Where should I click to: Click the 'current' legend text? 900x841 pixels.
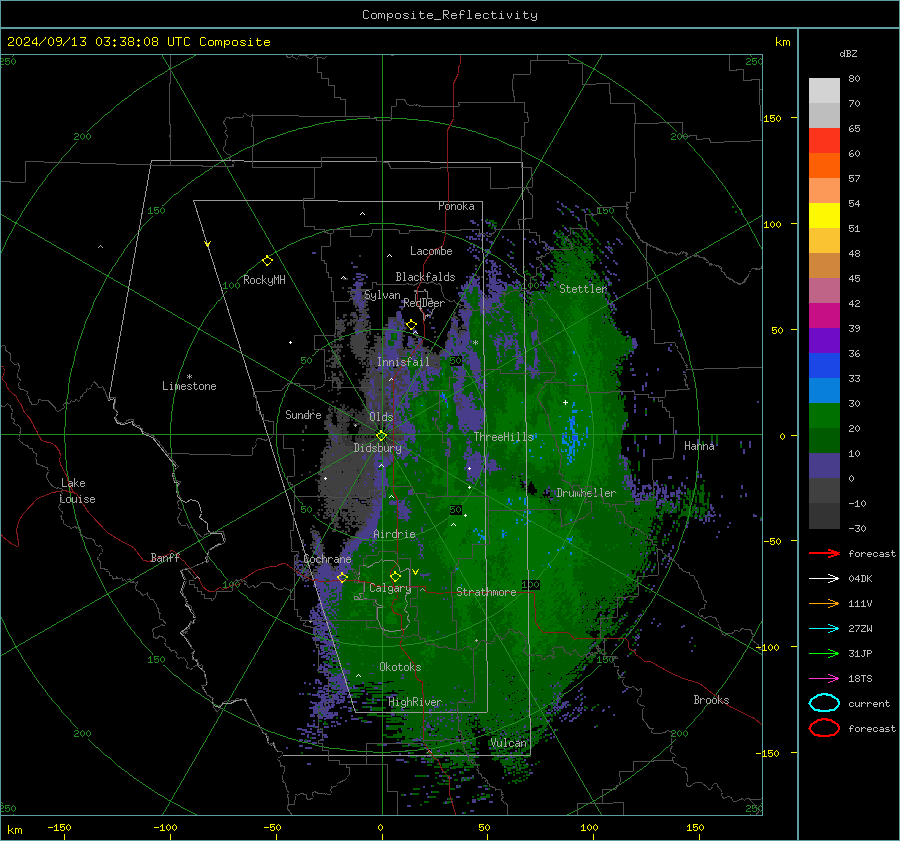tap(869, 703)
